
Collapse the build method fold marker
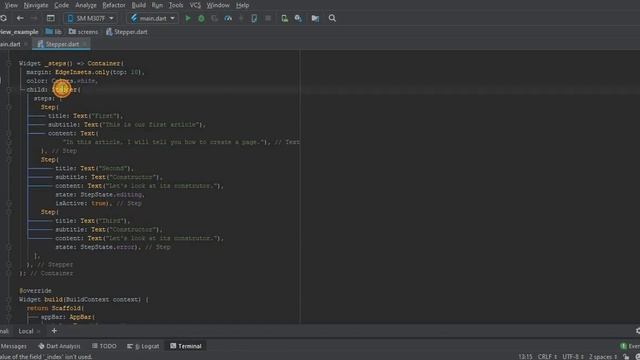(9, 300)
